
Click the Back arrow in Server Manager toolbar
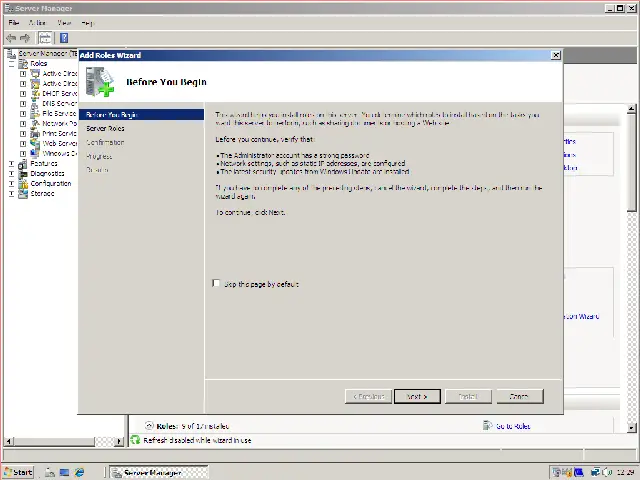click(11, 38)
